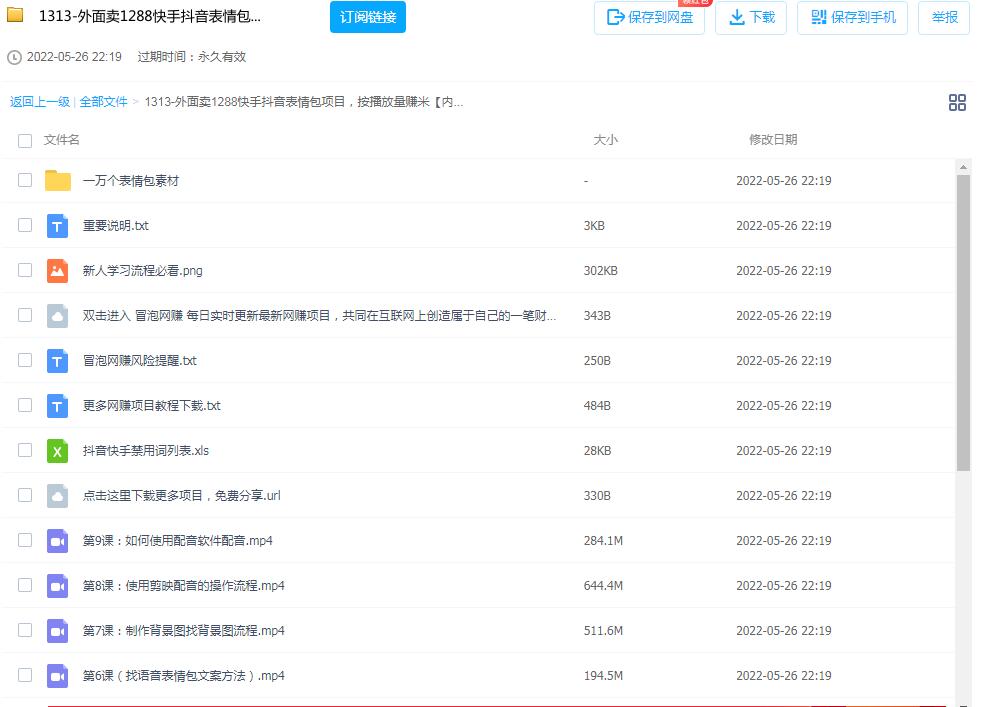Sort by the 修改日期 column header
The image size is (981, 707).
[773, 140]
